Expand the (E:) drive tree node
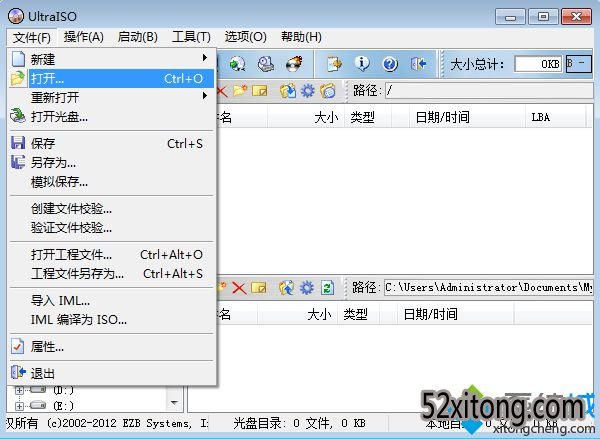Screen dimensions: 600x439 [x=19, y=406]
